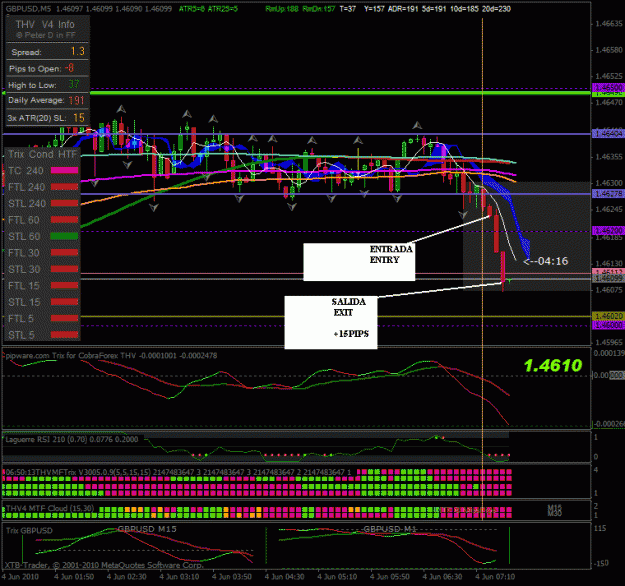This screenshot has width=625, height=586.
Task: Click the GBPUSD-M1 mini chart title
Action: click(390, 529)
